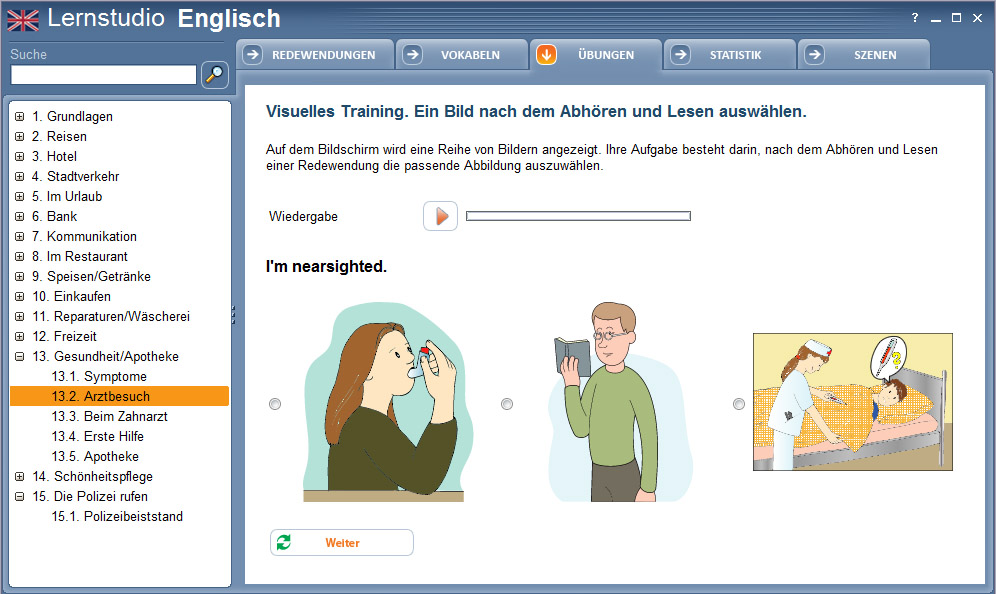Click the arrow icon on the Vokabeln tab
This screenshot has width=996, height=594.
412,55
